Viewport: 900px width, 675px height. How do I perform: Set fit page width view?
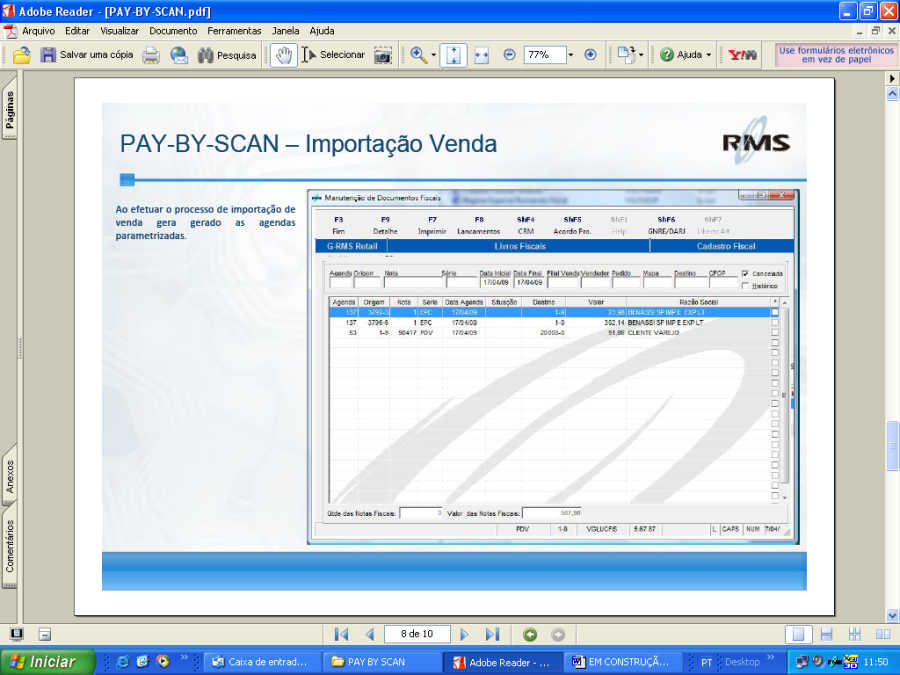pyautogui.click(x=482, y=55)
